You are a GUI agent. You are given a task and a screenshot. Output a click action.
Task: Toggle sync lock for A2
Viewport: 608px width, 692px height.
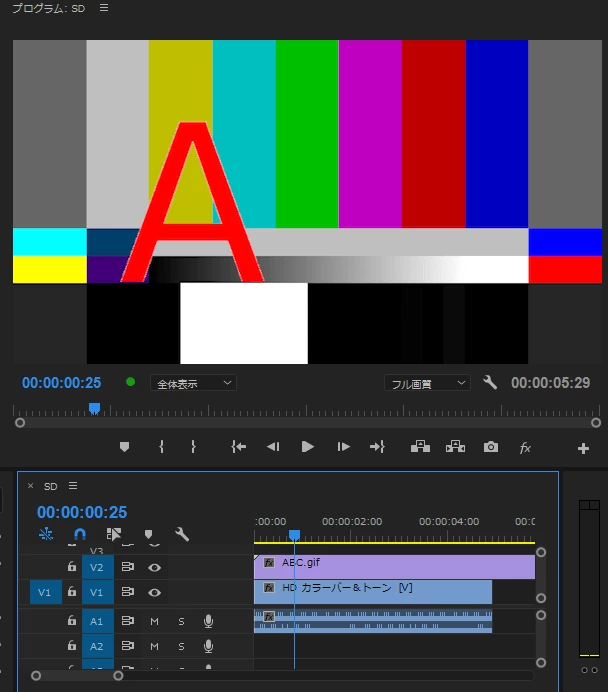click(128, 646)
